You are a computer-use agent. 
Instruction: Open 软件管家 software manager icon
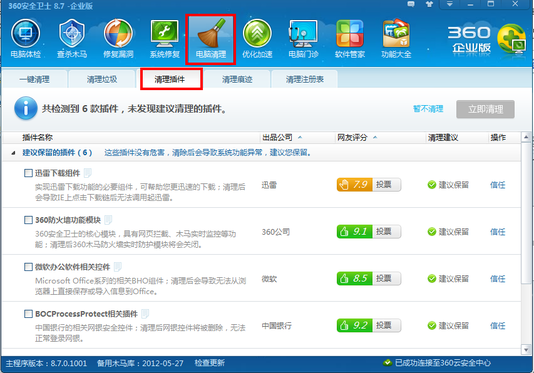tap(350, 38)
